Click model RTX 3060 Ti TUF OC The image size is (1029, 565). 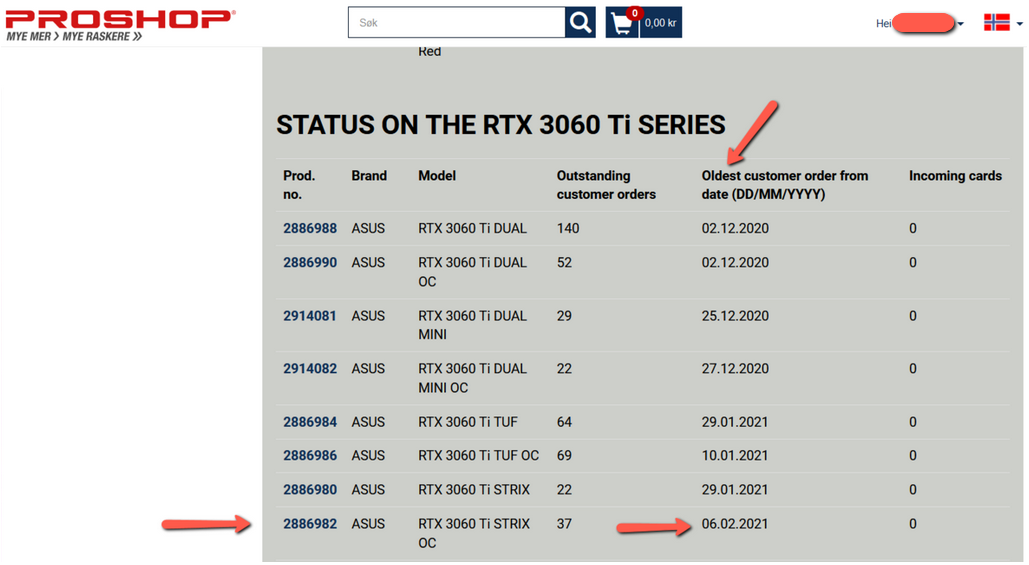coord(478,455)
